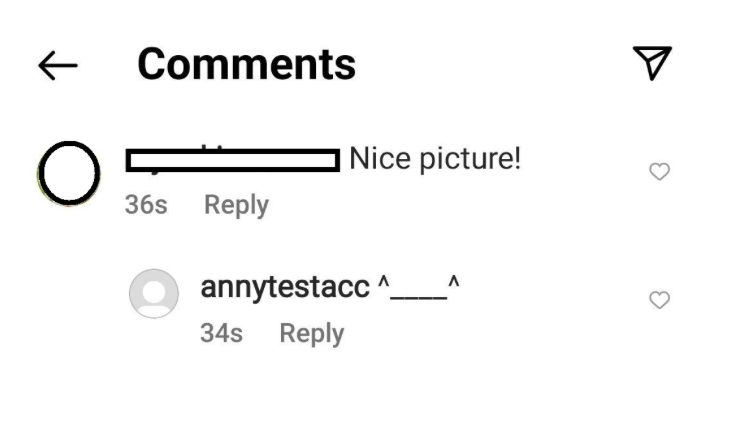748x422 pixels.
Task: Like annytestacc's ^____^ reply
Action: 660,300
